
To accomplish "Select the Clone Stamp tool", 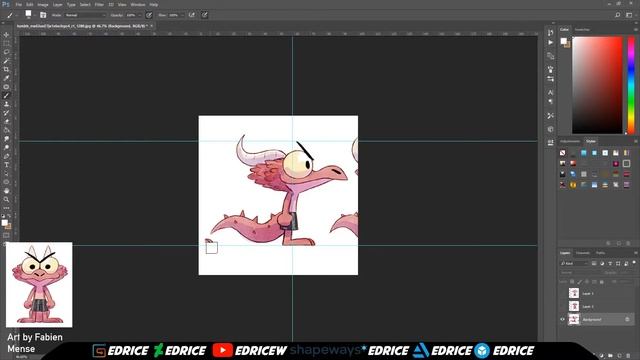I will click(x=6, y=104).
